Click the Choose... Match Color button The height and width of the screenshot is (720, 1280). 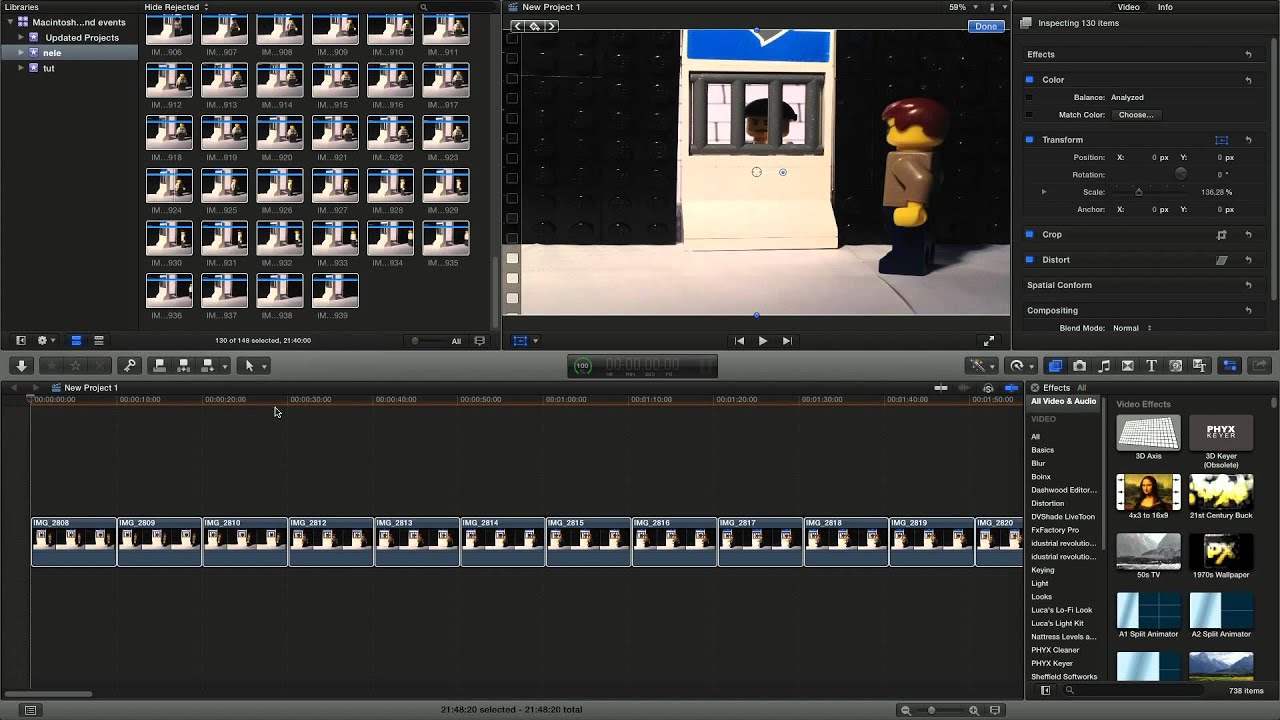tap(1136, 115)
